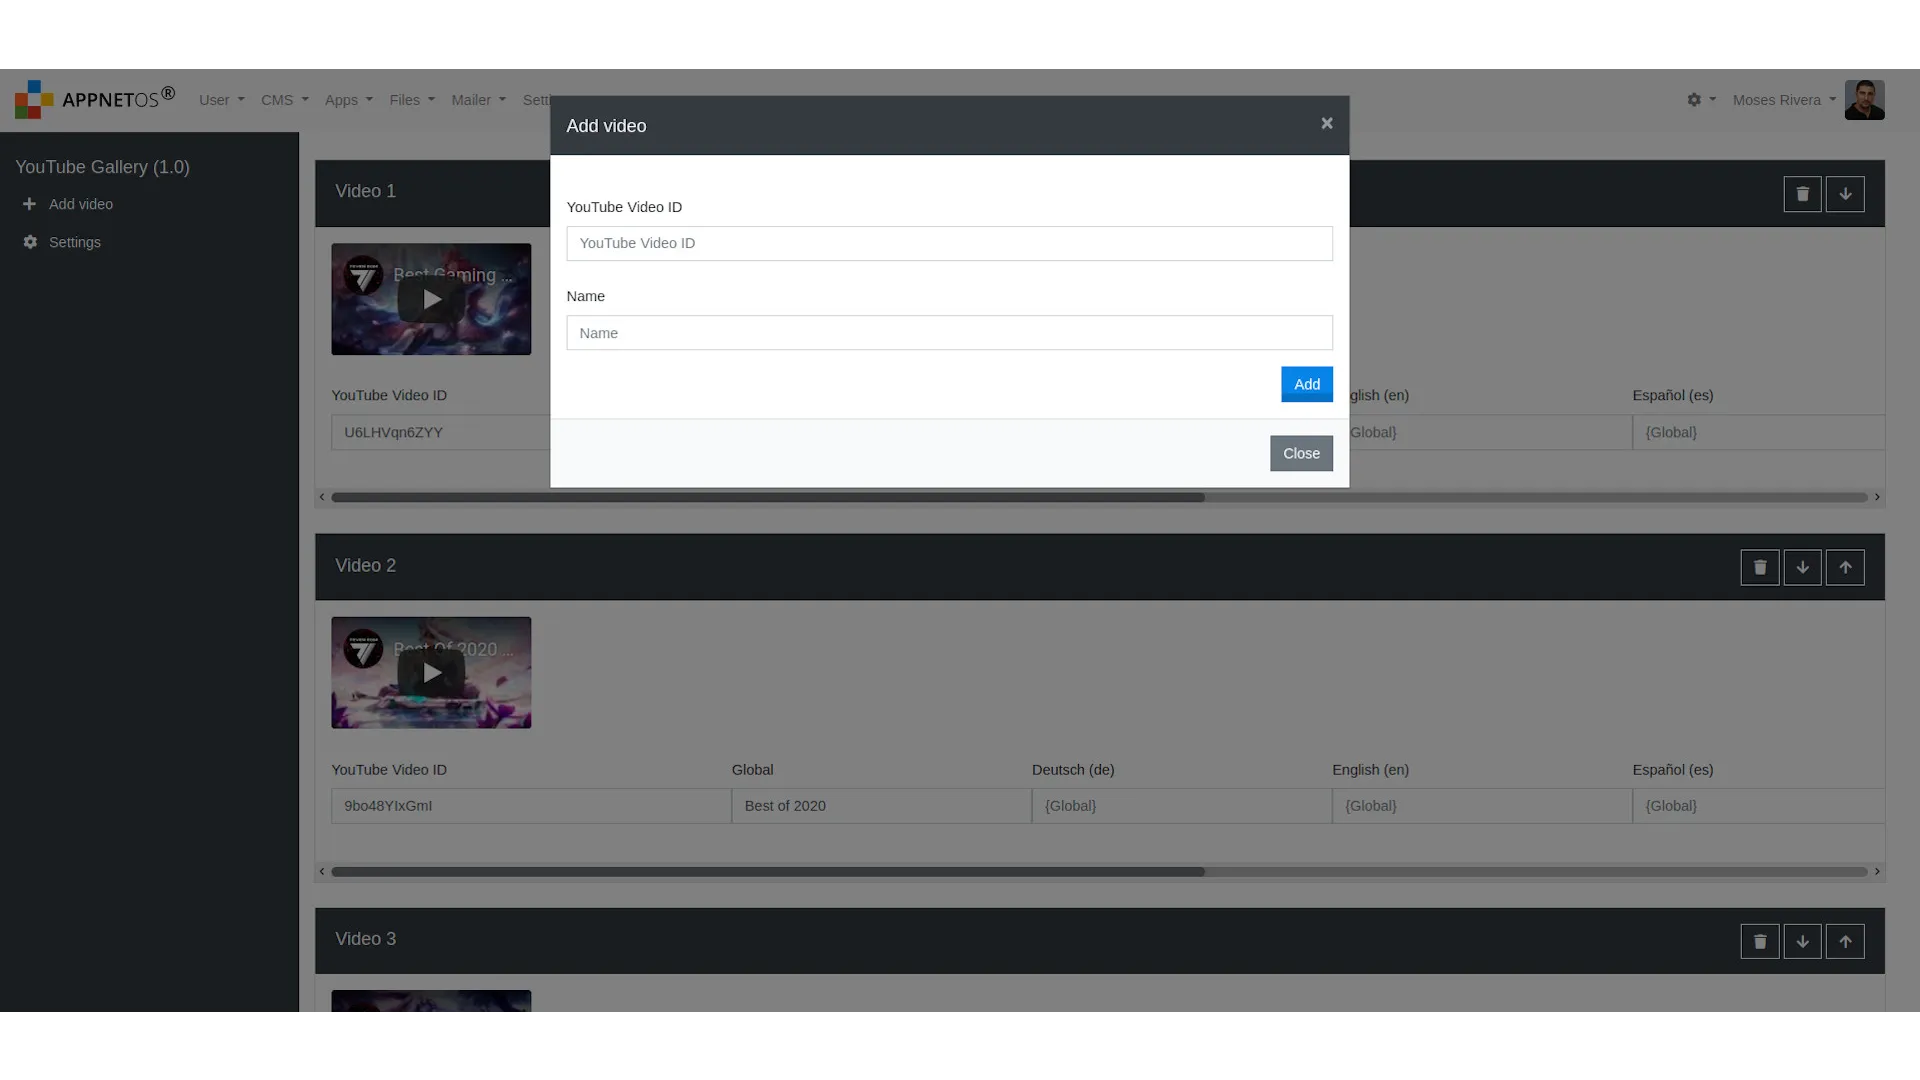Click the Best Gaming video thumbnail

coord(431,298)
